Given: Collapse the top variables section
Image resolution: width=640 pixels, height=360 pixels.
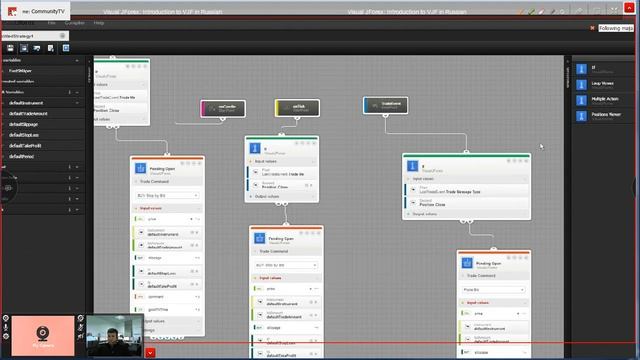Looking at the screenshot, I should (x=77, y=60).
